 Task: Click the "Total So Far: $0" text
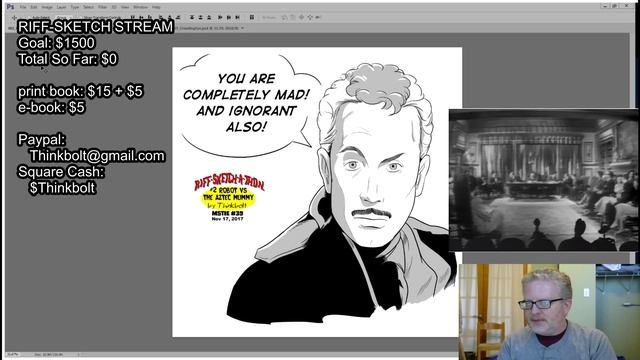tap(67, 59)
